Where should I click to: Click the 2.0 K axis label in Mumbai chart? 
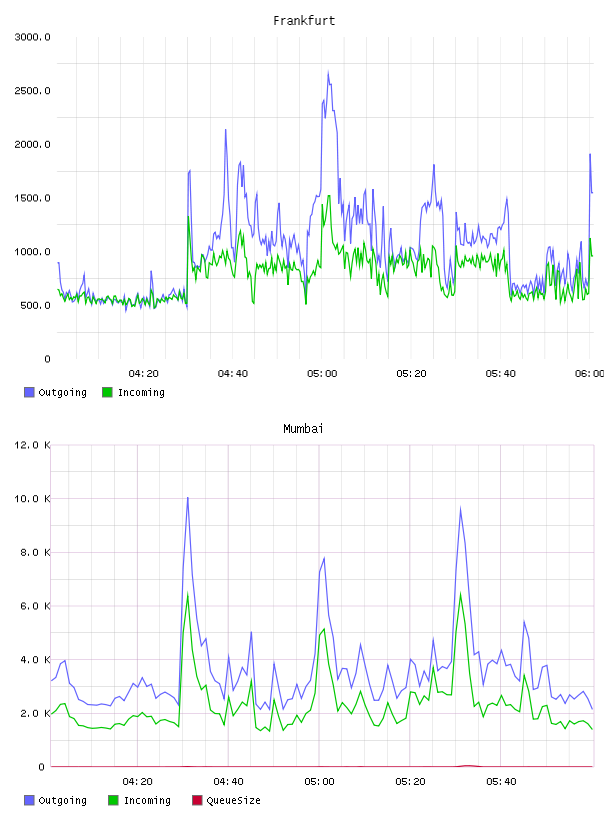[x=35, y=713]
